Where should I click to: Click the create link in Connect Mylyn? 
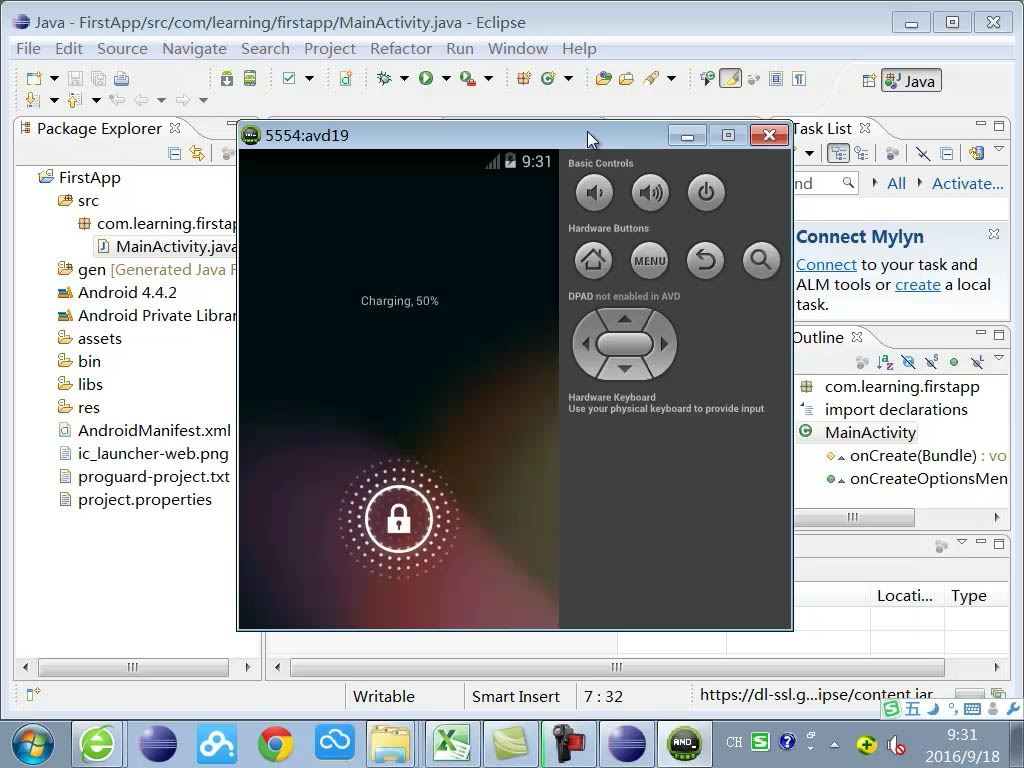click(918, 285)
